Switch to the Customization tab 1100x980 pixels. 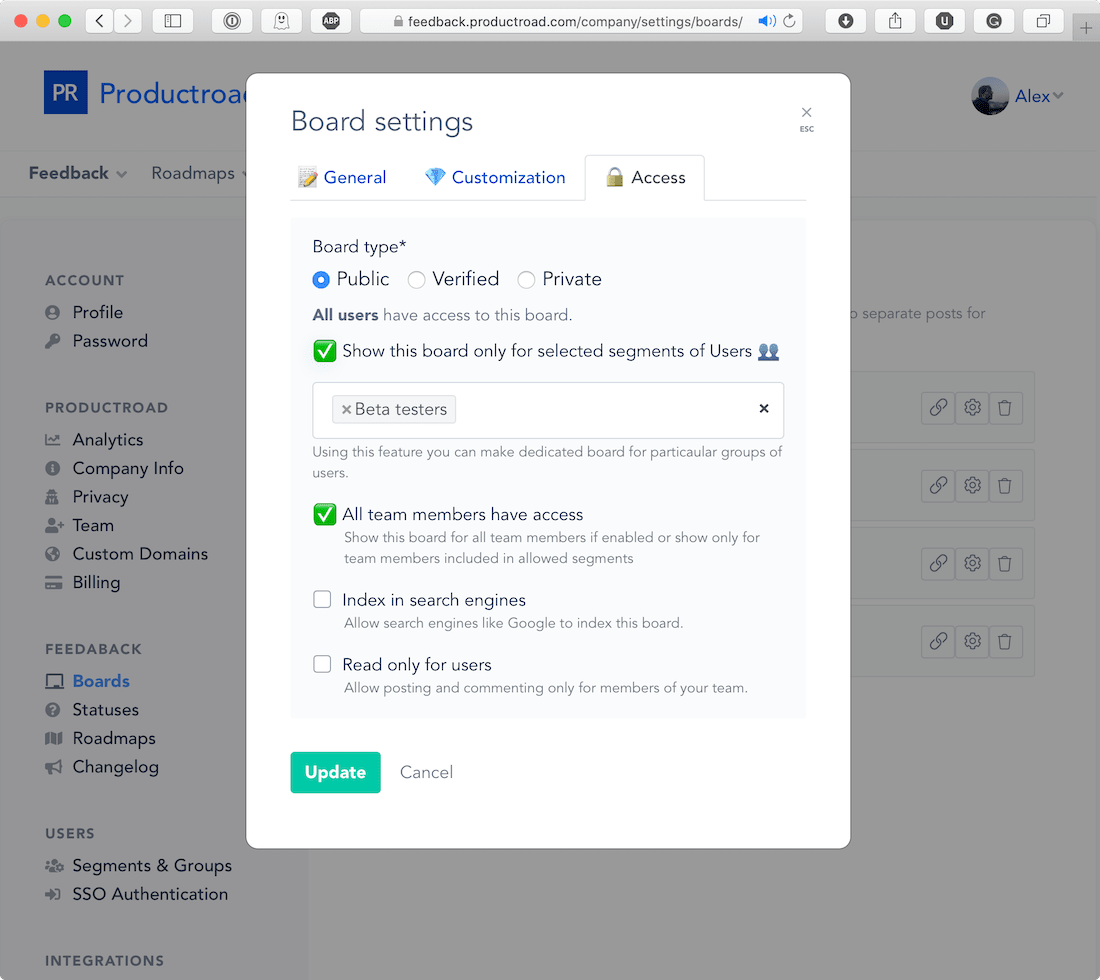pyautogui.click(x=495, y=177)
